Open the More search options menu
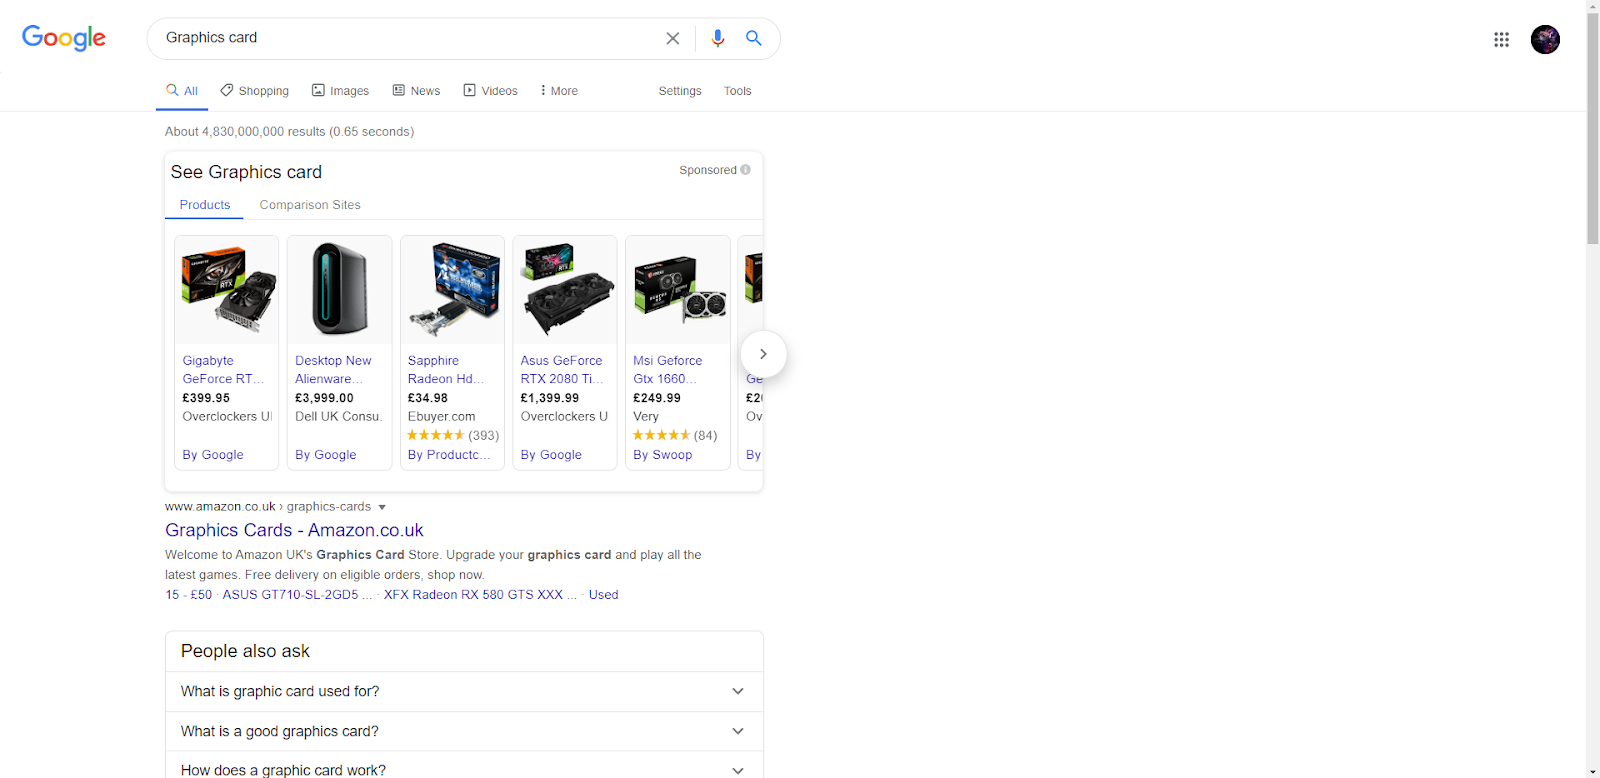 coord(559,91)
